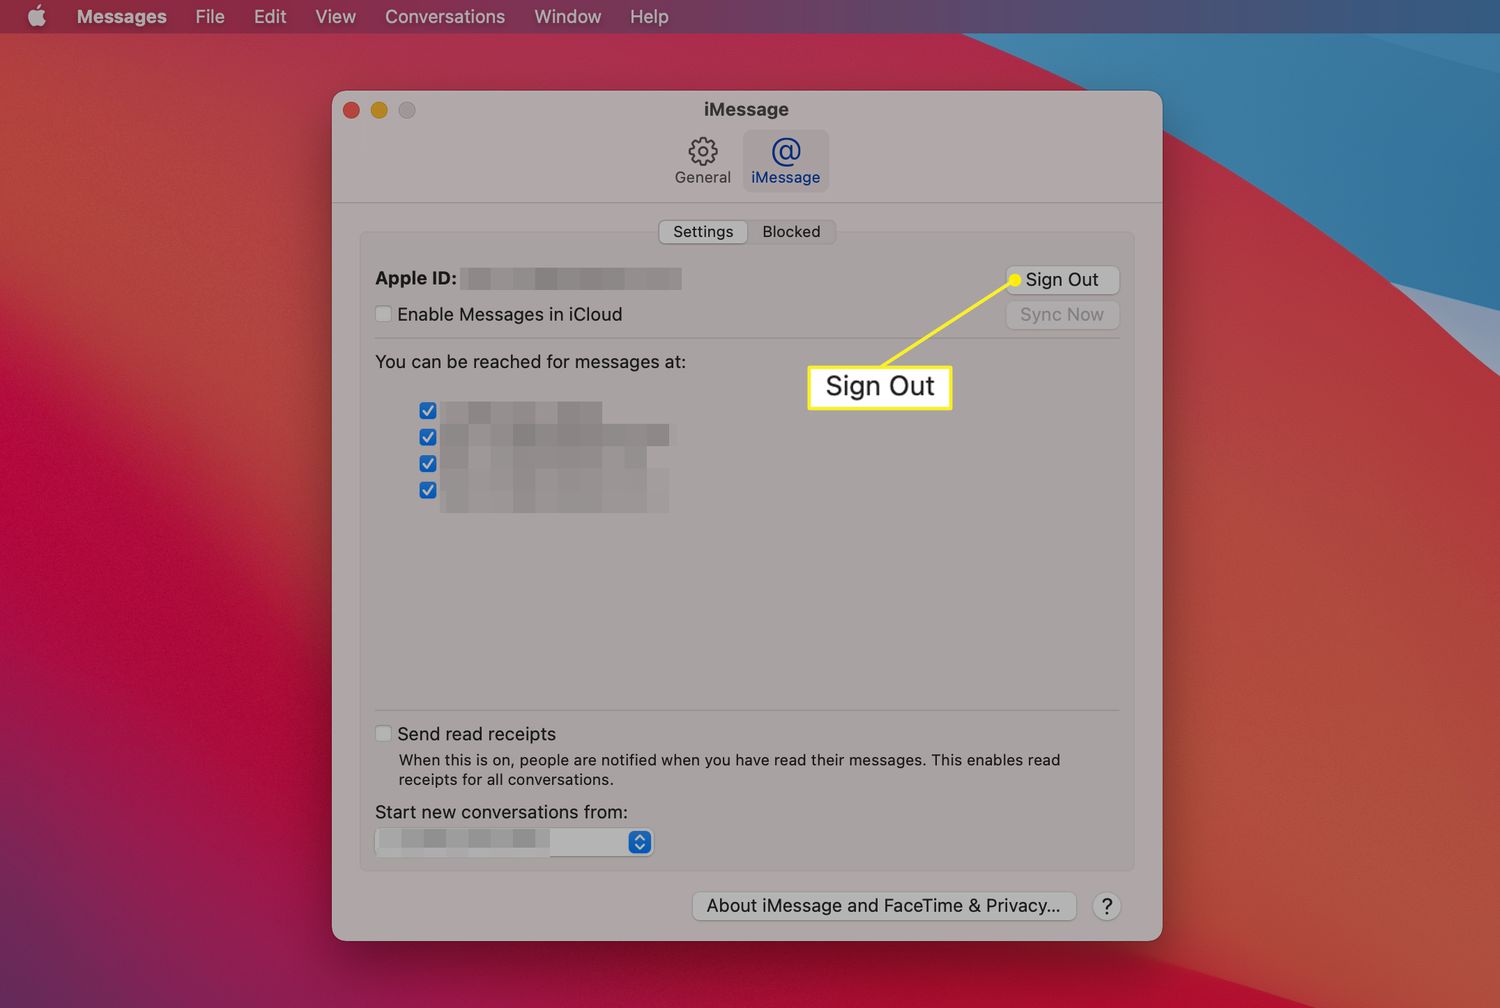1500x1008 pixels.
Task: Uncheck the first reachable address checkbox
Action: coord(428,411)
